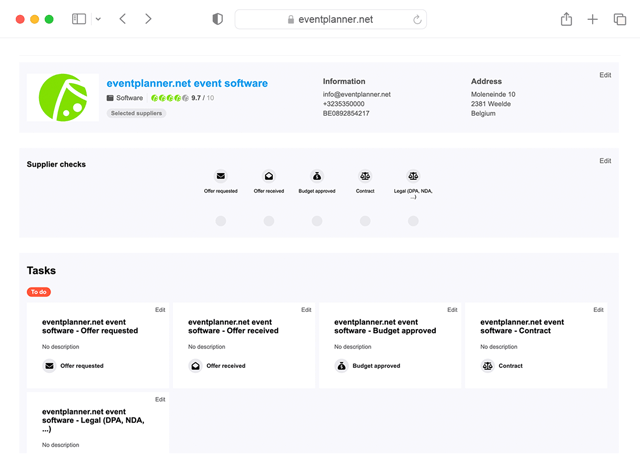Select the Offer received open envelope icon in Supplier checks

click(269, 176)
